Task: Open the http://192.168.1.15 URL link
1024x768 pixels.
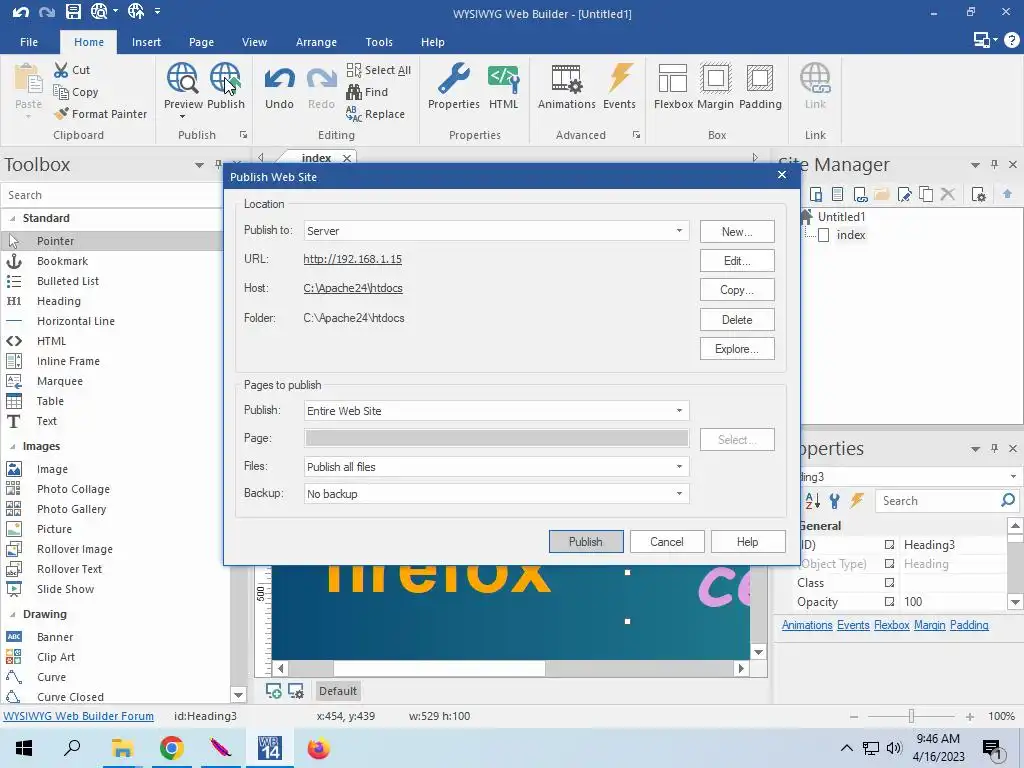Action: click(353, 259)
